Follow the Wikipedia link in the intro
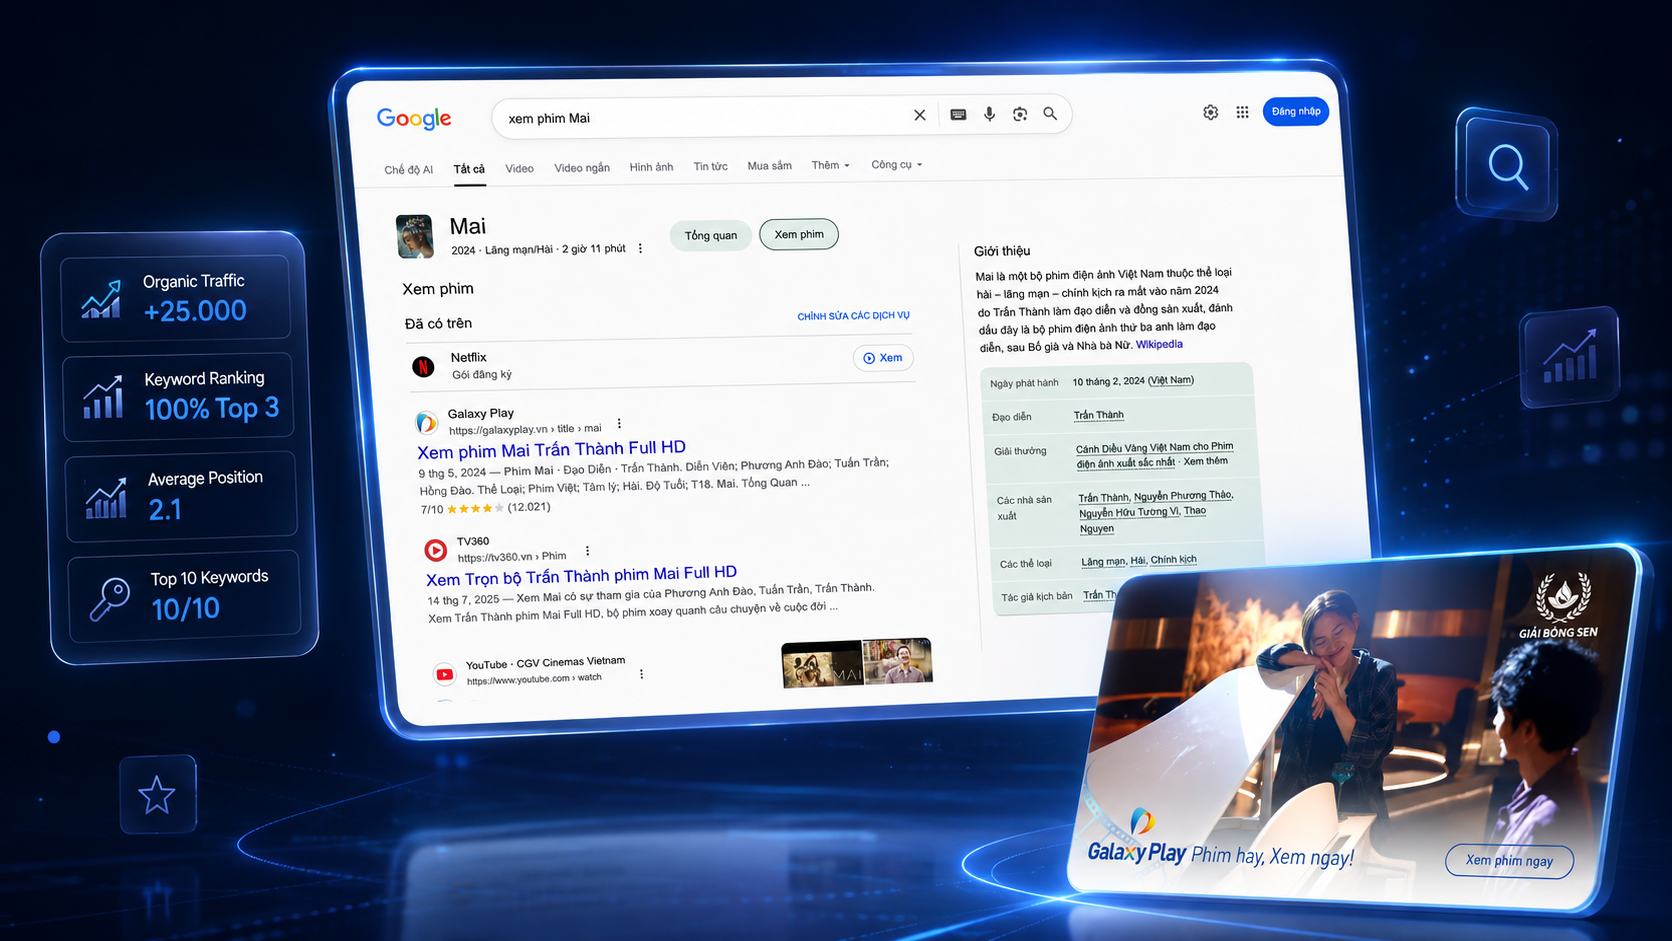This screenshot has height=941, width=1672. 1159,344
